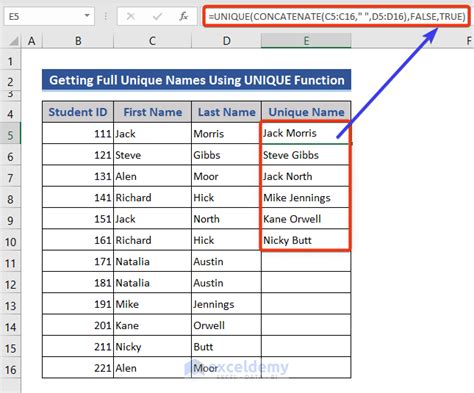Viewport: 474px width, 393px height.
Task: Click the title cell Getting Full Unique Names
Action: 197,80
